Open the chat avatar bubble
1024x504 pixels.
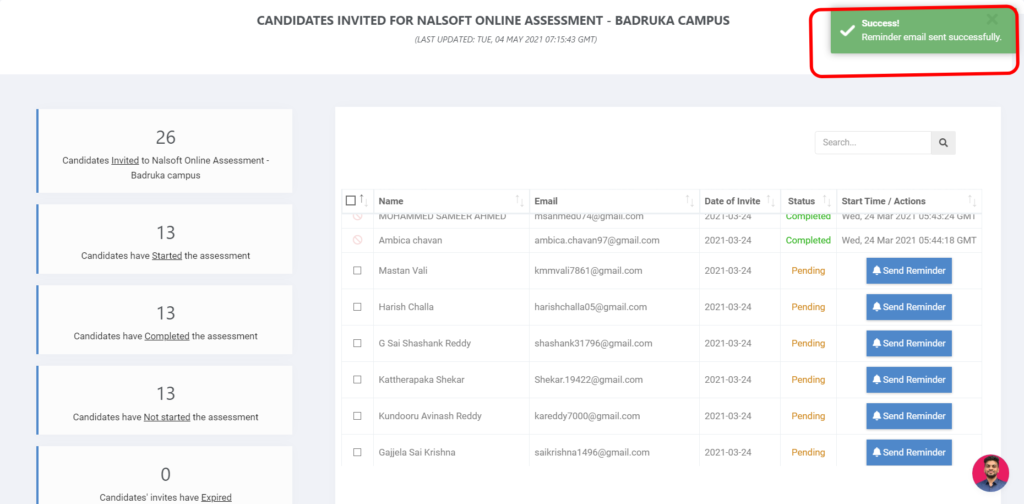tap(990, 473)
